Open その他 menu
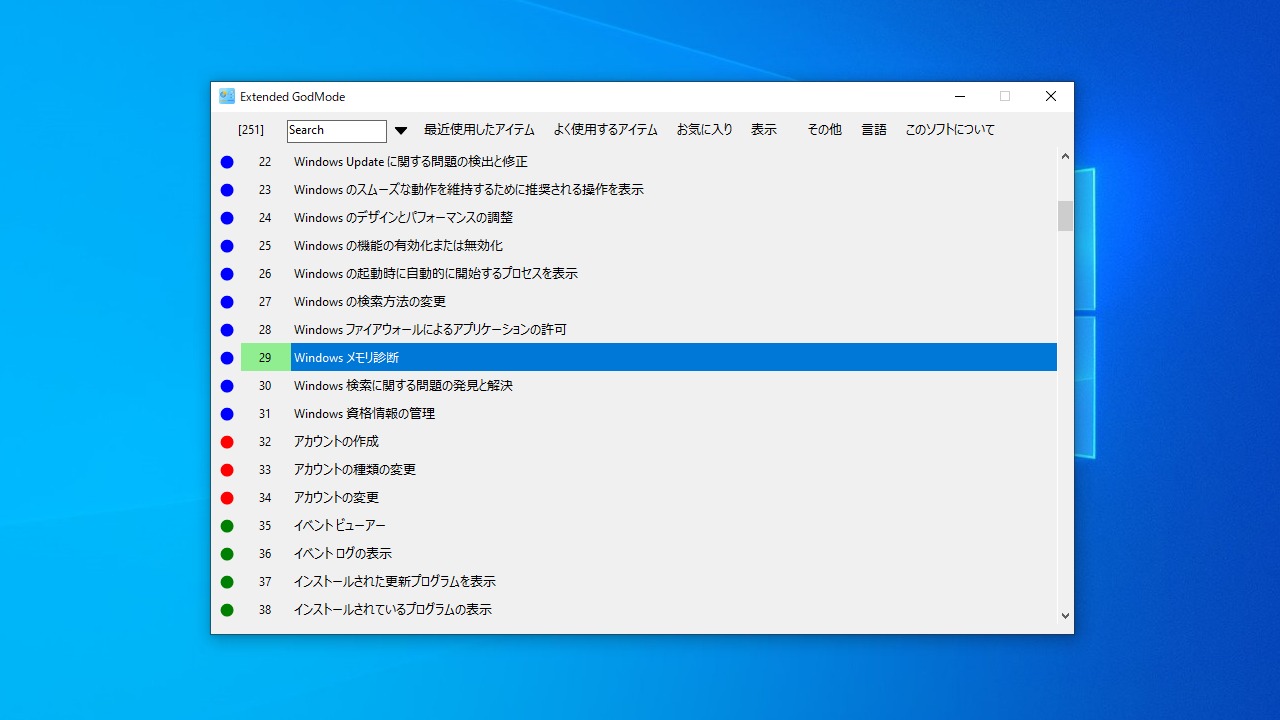Viewport: 1280px width, 720px height. click(x=824, y=130)
